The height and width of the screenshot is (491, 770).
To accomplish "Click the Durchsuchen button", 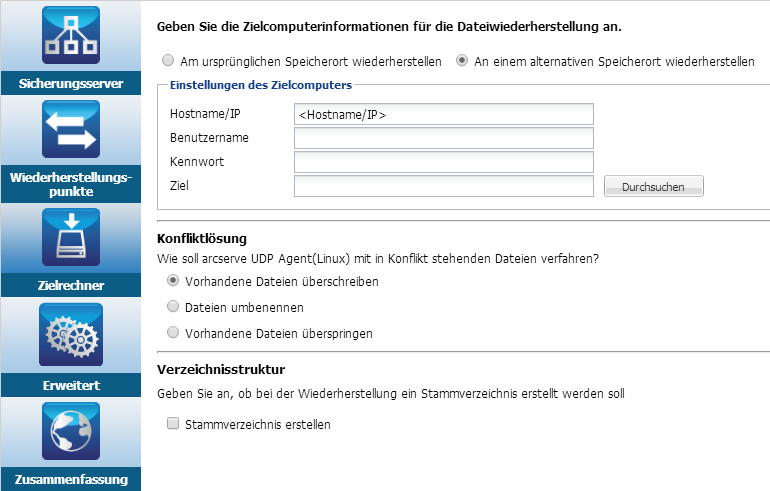I will pos(654,187).
